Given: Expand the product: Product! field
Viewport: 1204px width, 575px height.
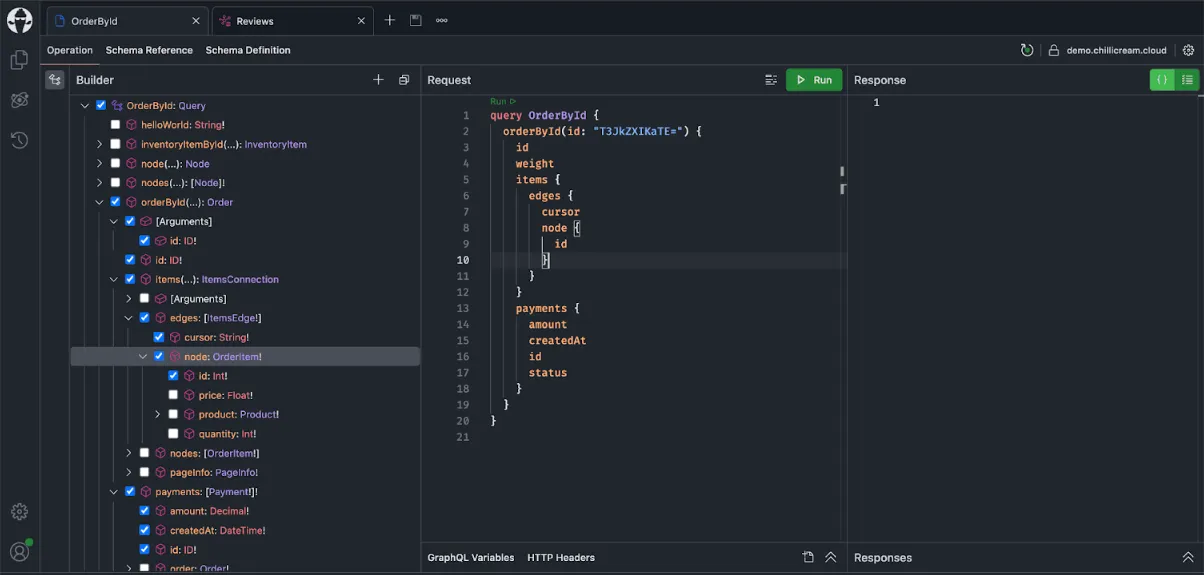Looking at the screenshot, I should click(x=158, y=414).
